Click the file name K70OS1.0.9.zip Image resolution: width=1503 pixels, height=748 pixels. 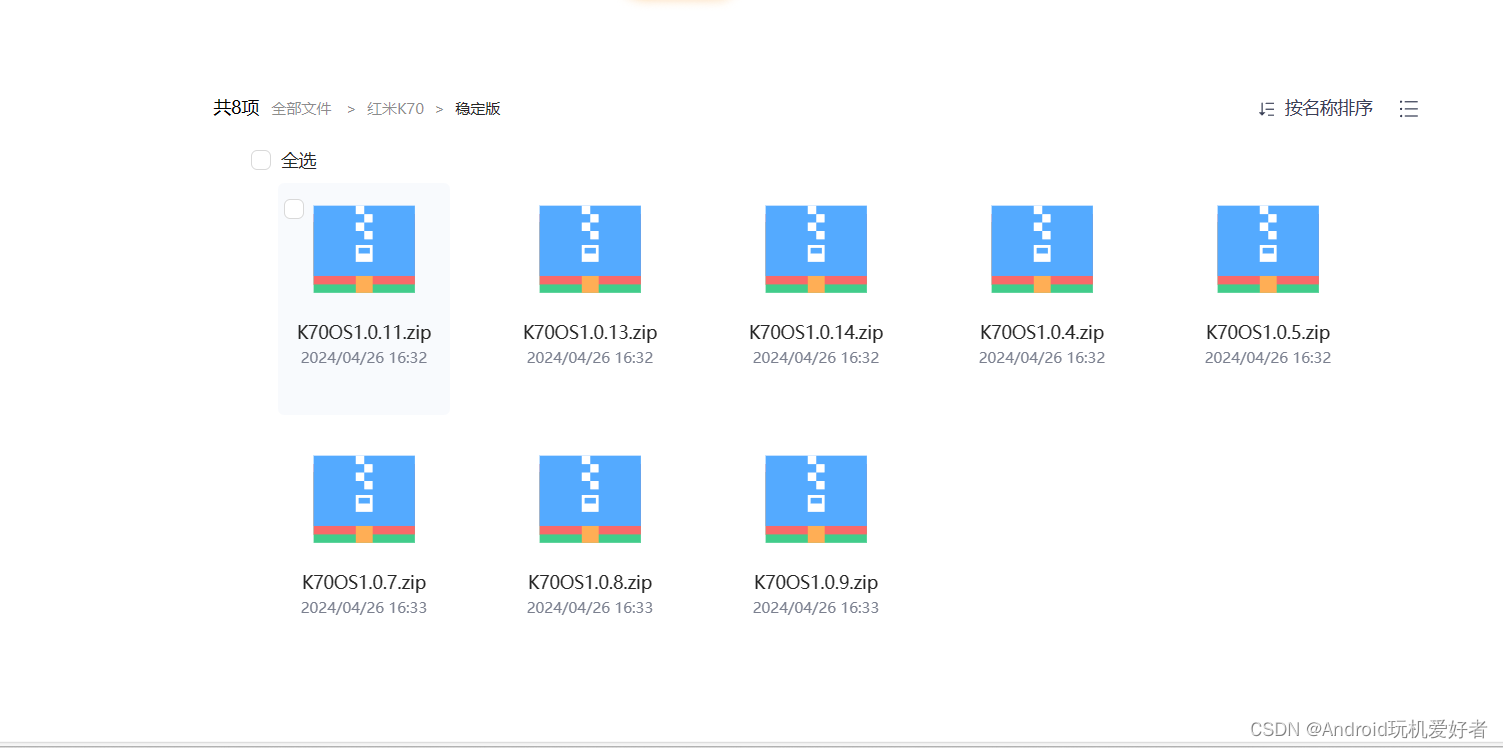coord(816,582)
